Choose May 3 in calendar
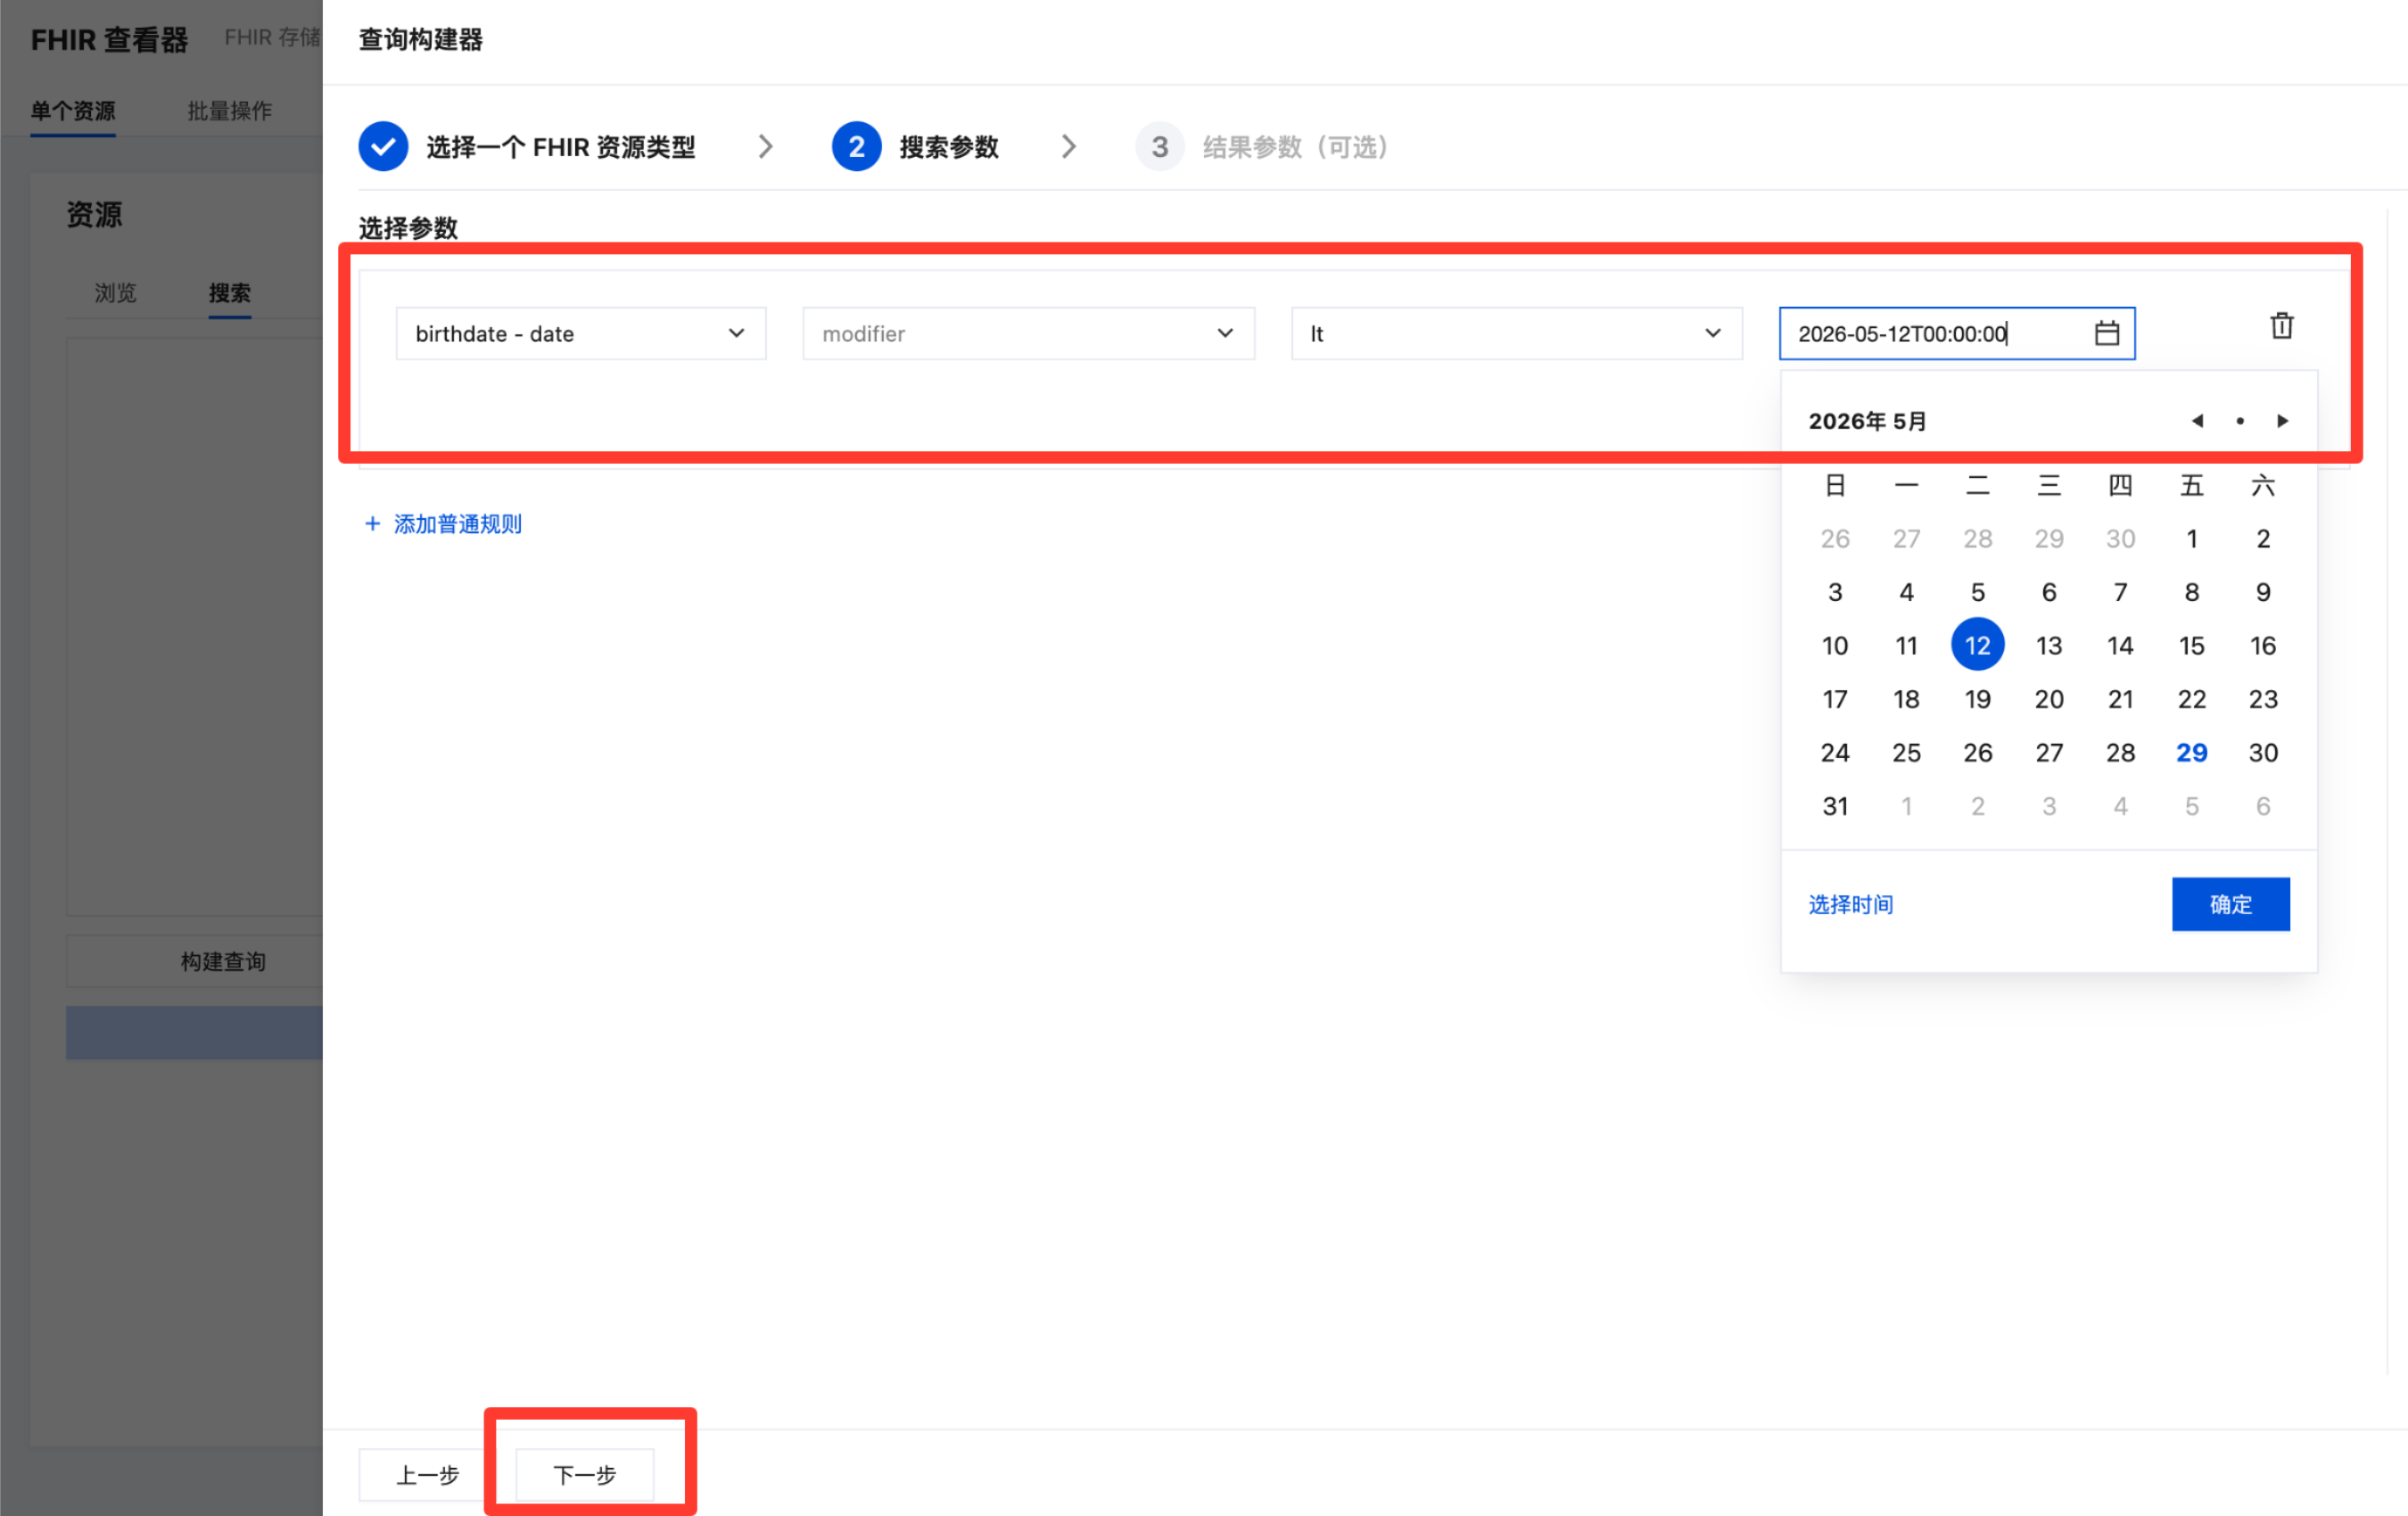The height and width of the screenshot is (1516, 2408). coord(1834,592)
